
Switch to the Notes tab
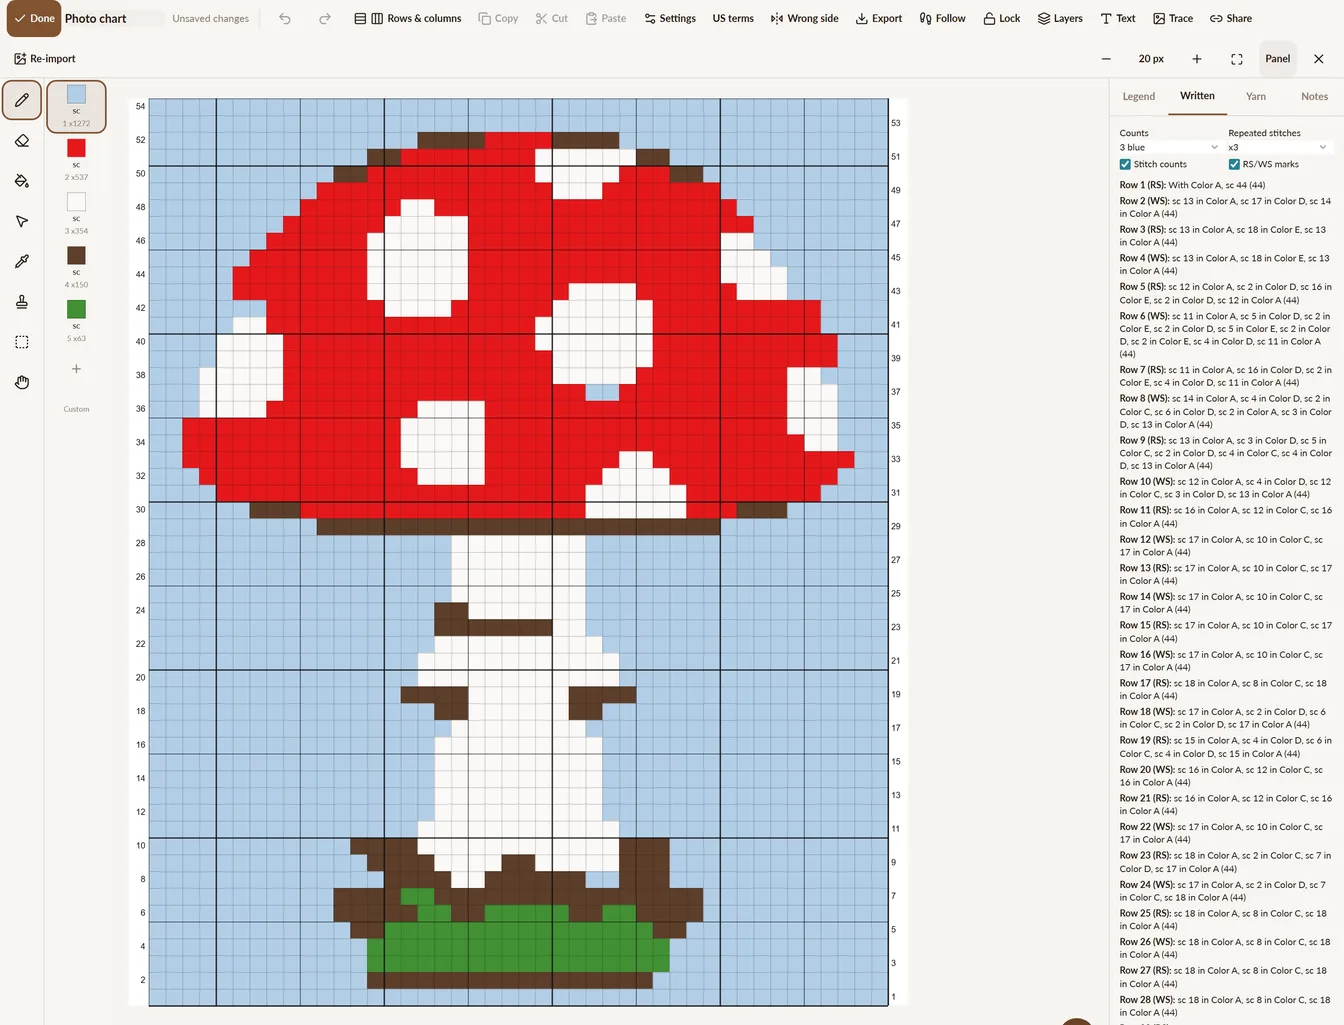(x=1315, y=96)
